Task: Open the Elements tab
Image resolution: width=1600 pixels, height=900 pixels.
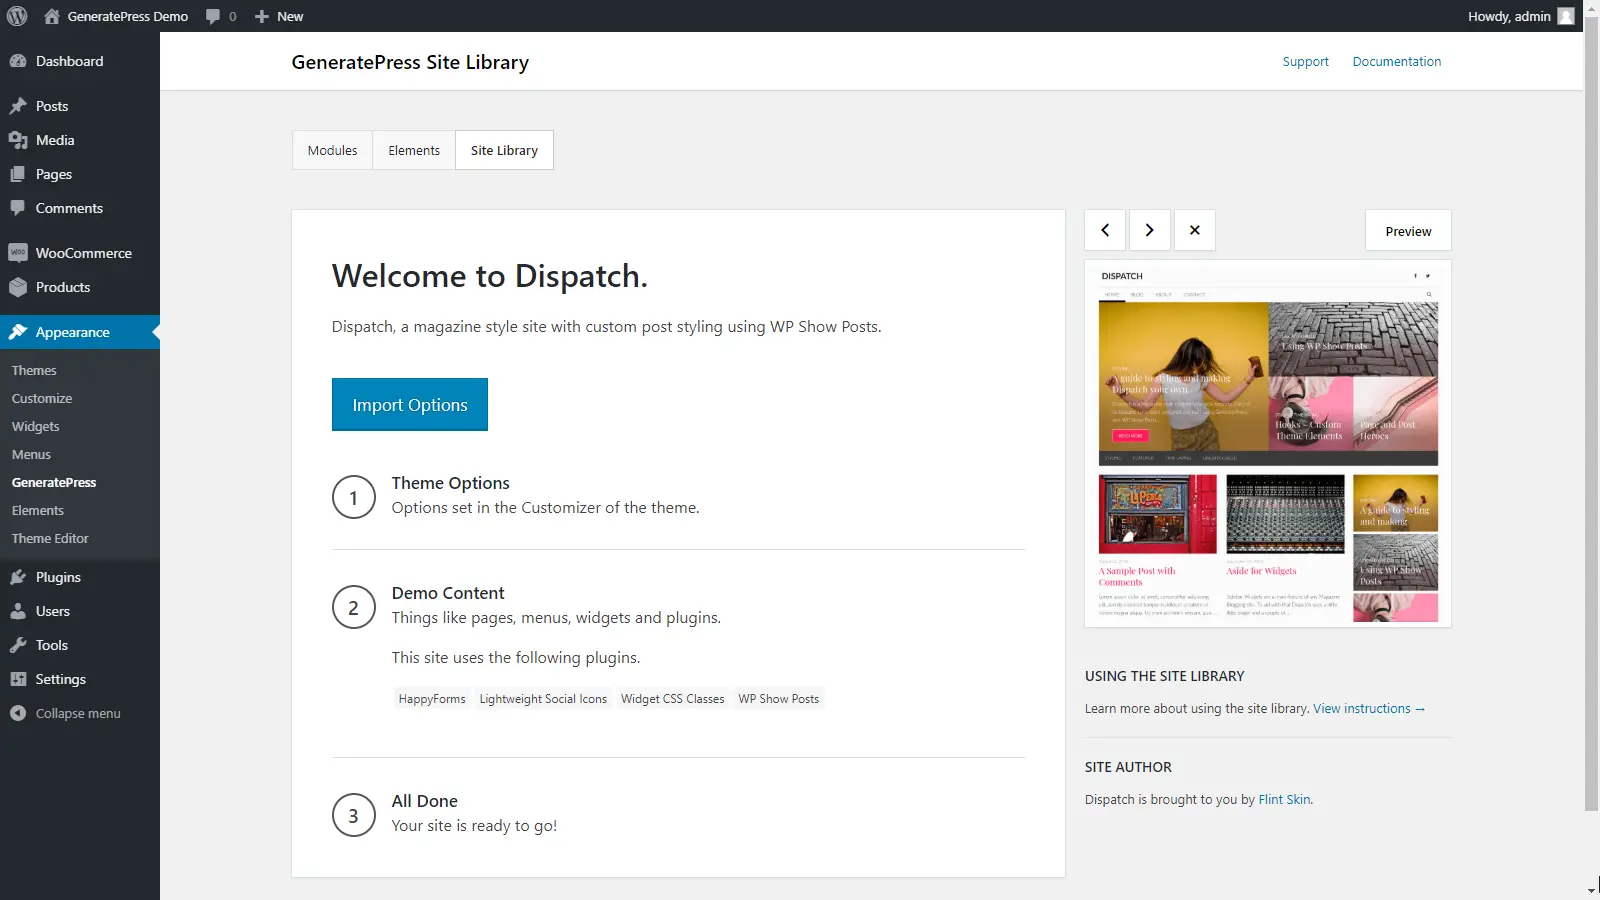Action: (x=414, y=150)
